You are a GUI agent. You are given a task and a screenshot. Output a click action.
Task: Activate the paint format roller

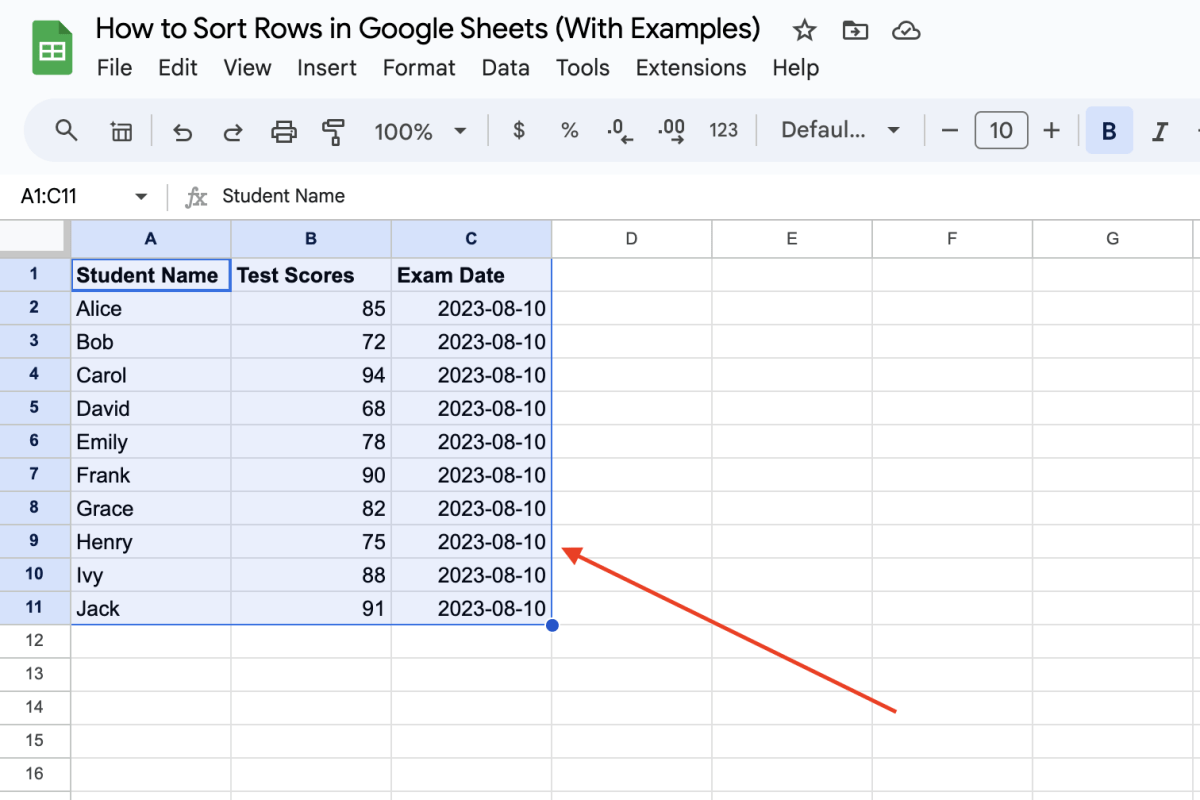click(334, 131)
